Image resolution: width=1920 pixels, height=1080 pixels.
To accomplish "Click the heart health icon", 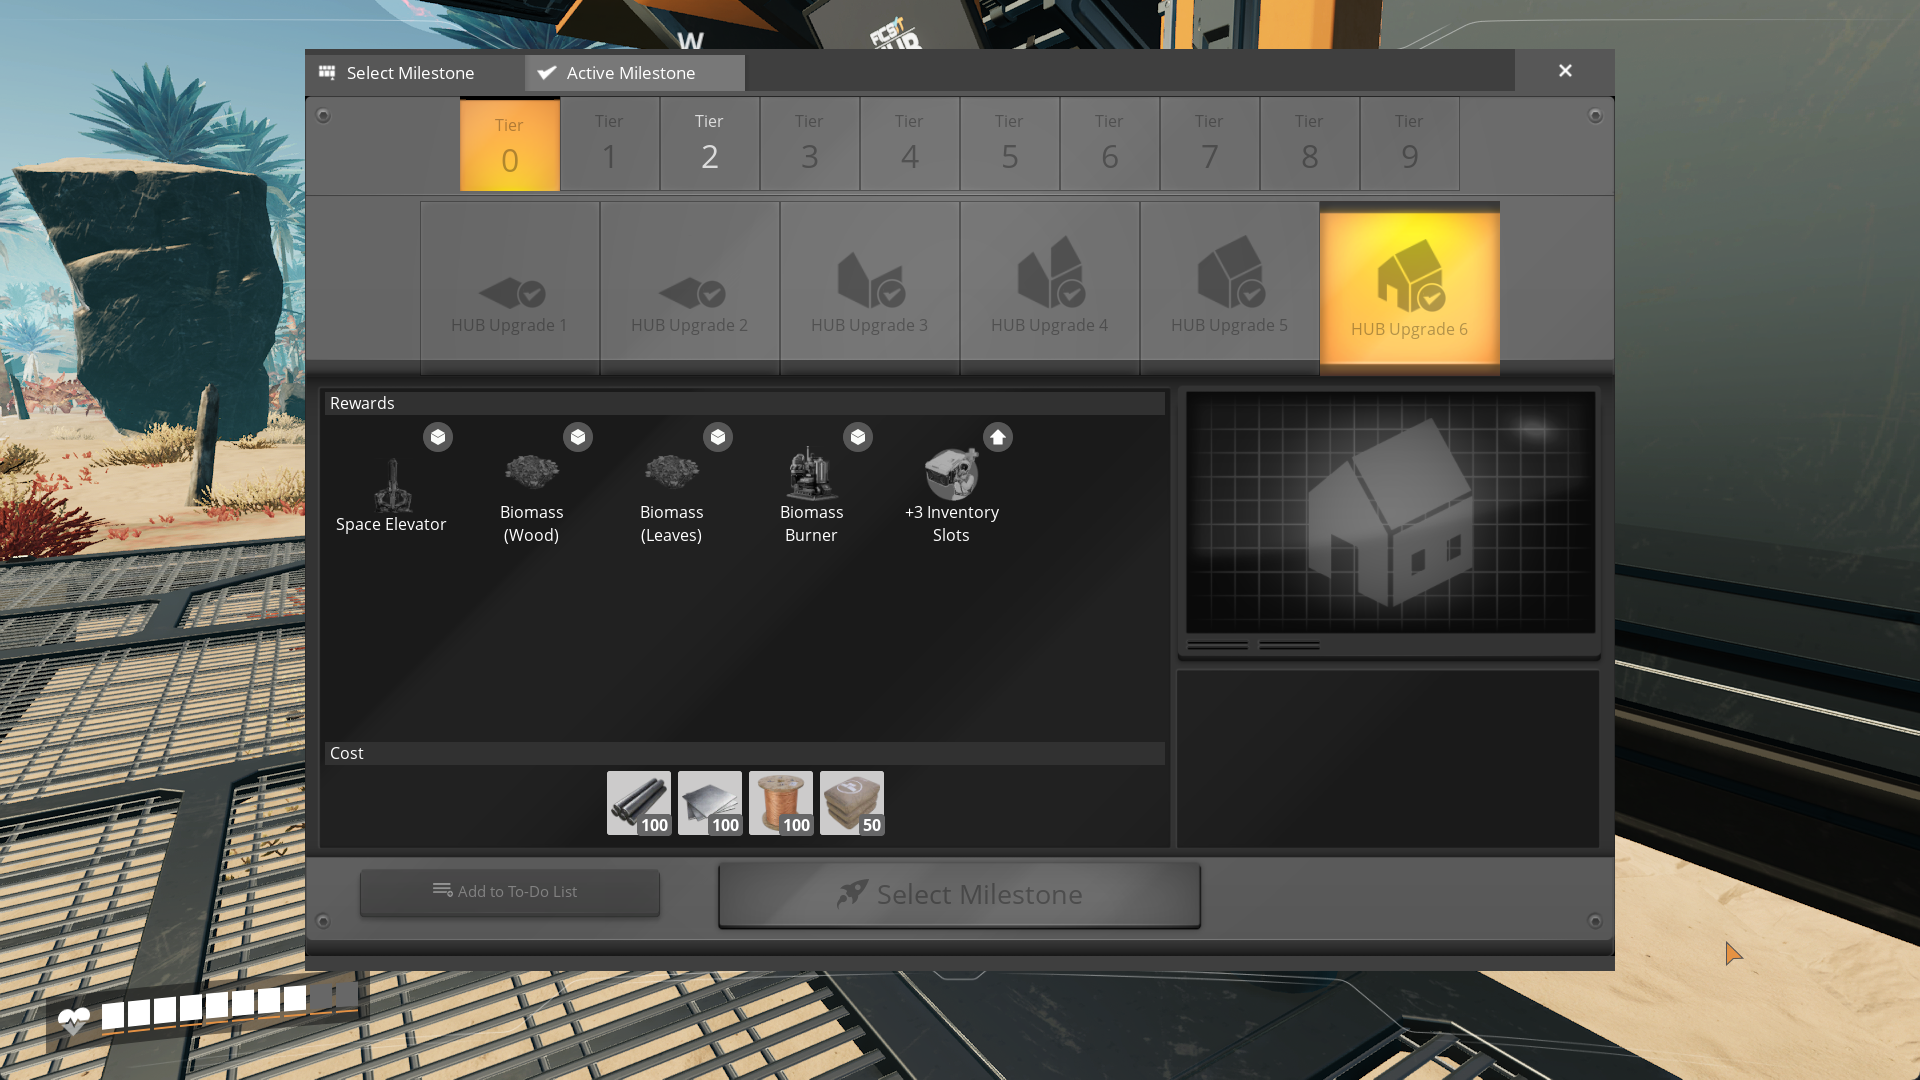I will [74, 1021].
